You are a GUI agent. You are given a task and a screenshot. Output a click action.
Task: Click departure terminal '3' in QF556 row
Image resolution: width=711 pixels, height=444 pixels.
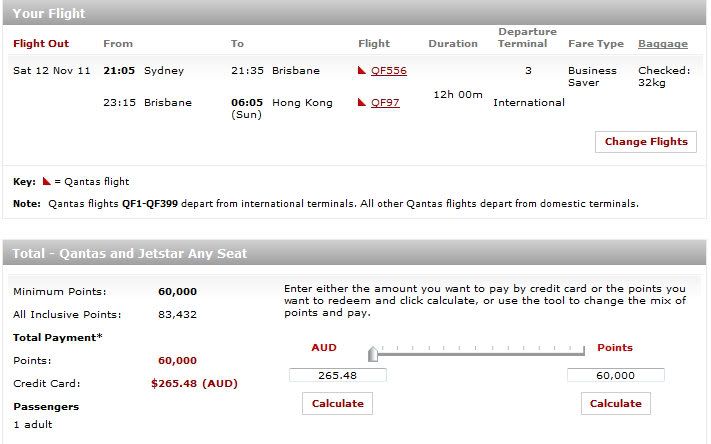(528, 71)
